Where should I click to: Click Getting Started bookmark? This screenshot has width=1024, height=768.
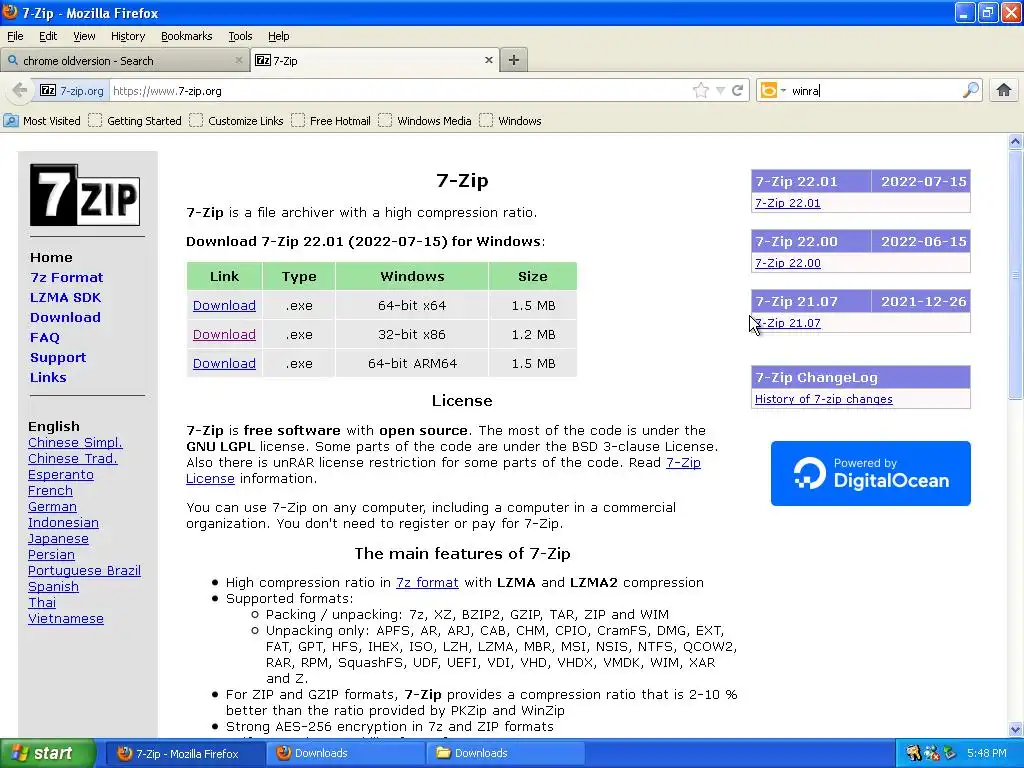point(135,121)
